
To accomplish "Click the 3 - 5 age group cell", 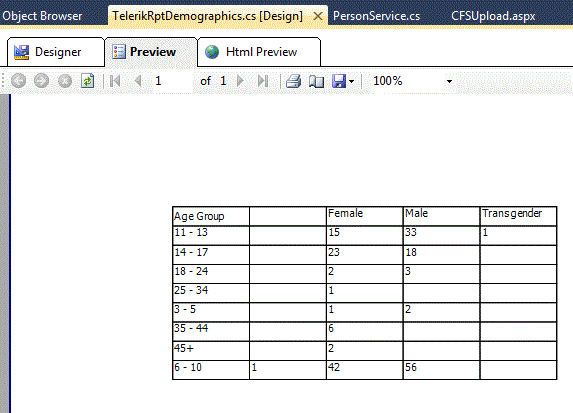I will coord(211,312).
